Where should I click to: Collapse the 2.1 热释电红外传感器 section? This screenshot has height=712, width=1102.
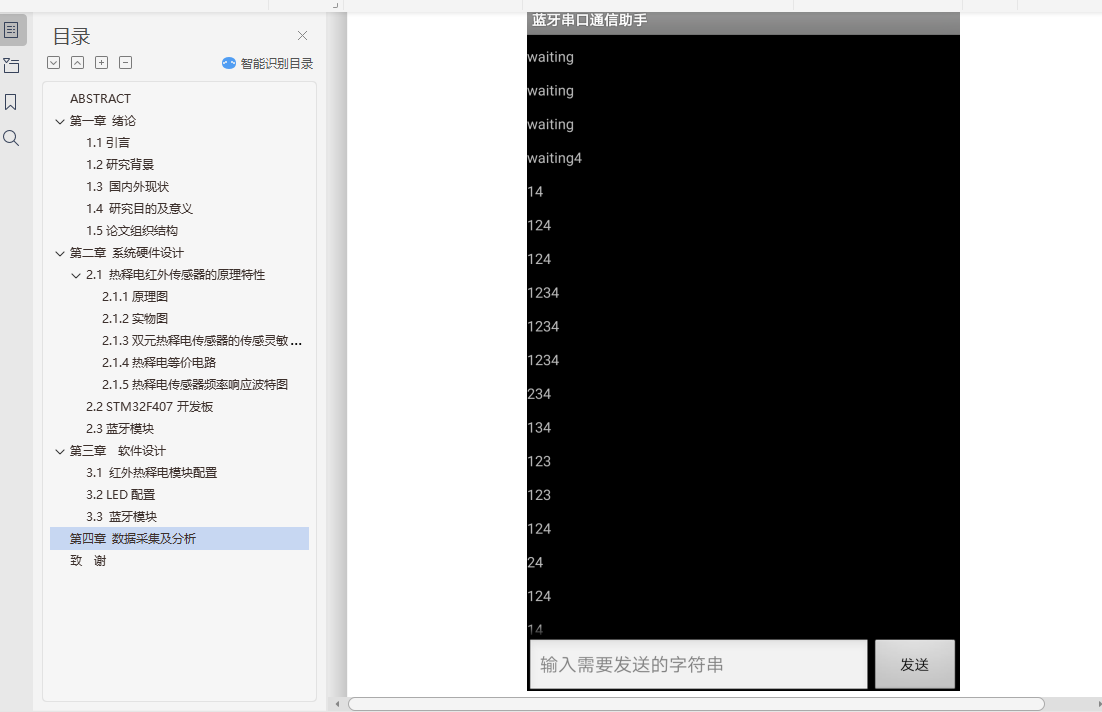pyautogui.click(x=76, y=275)
